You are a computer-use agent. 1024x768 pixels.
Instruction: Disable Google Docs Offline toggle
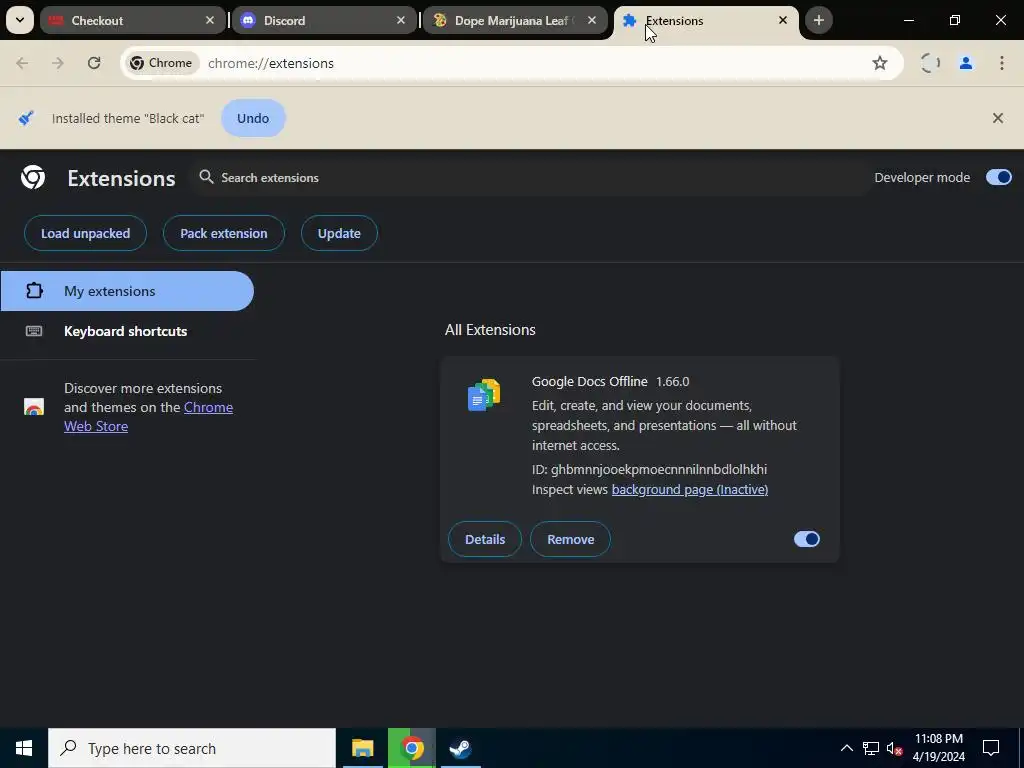point(807,539)
